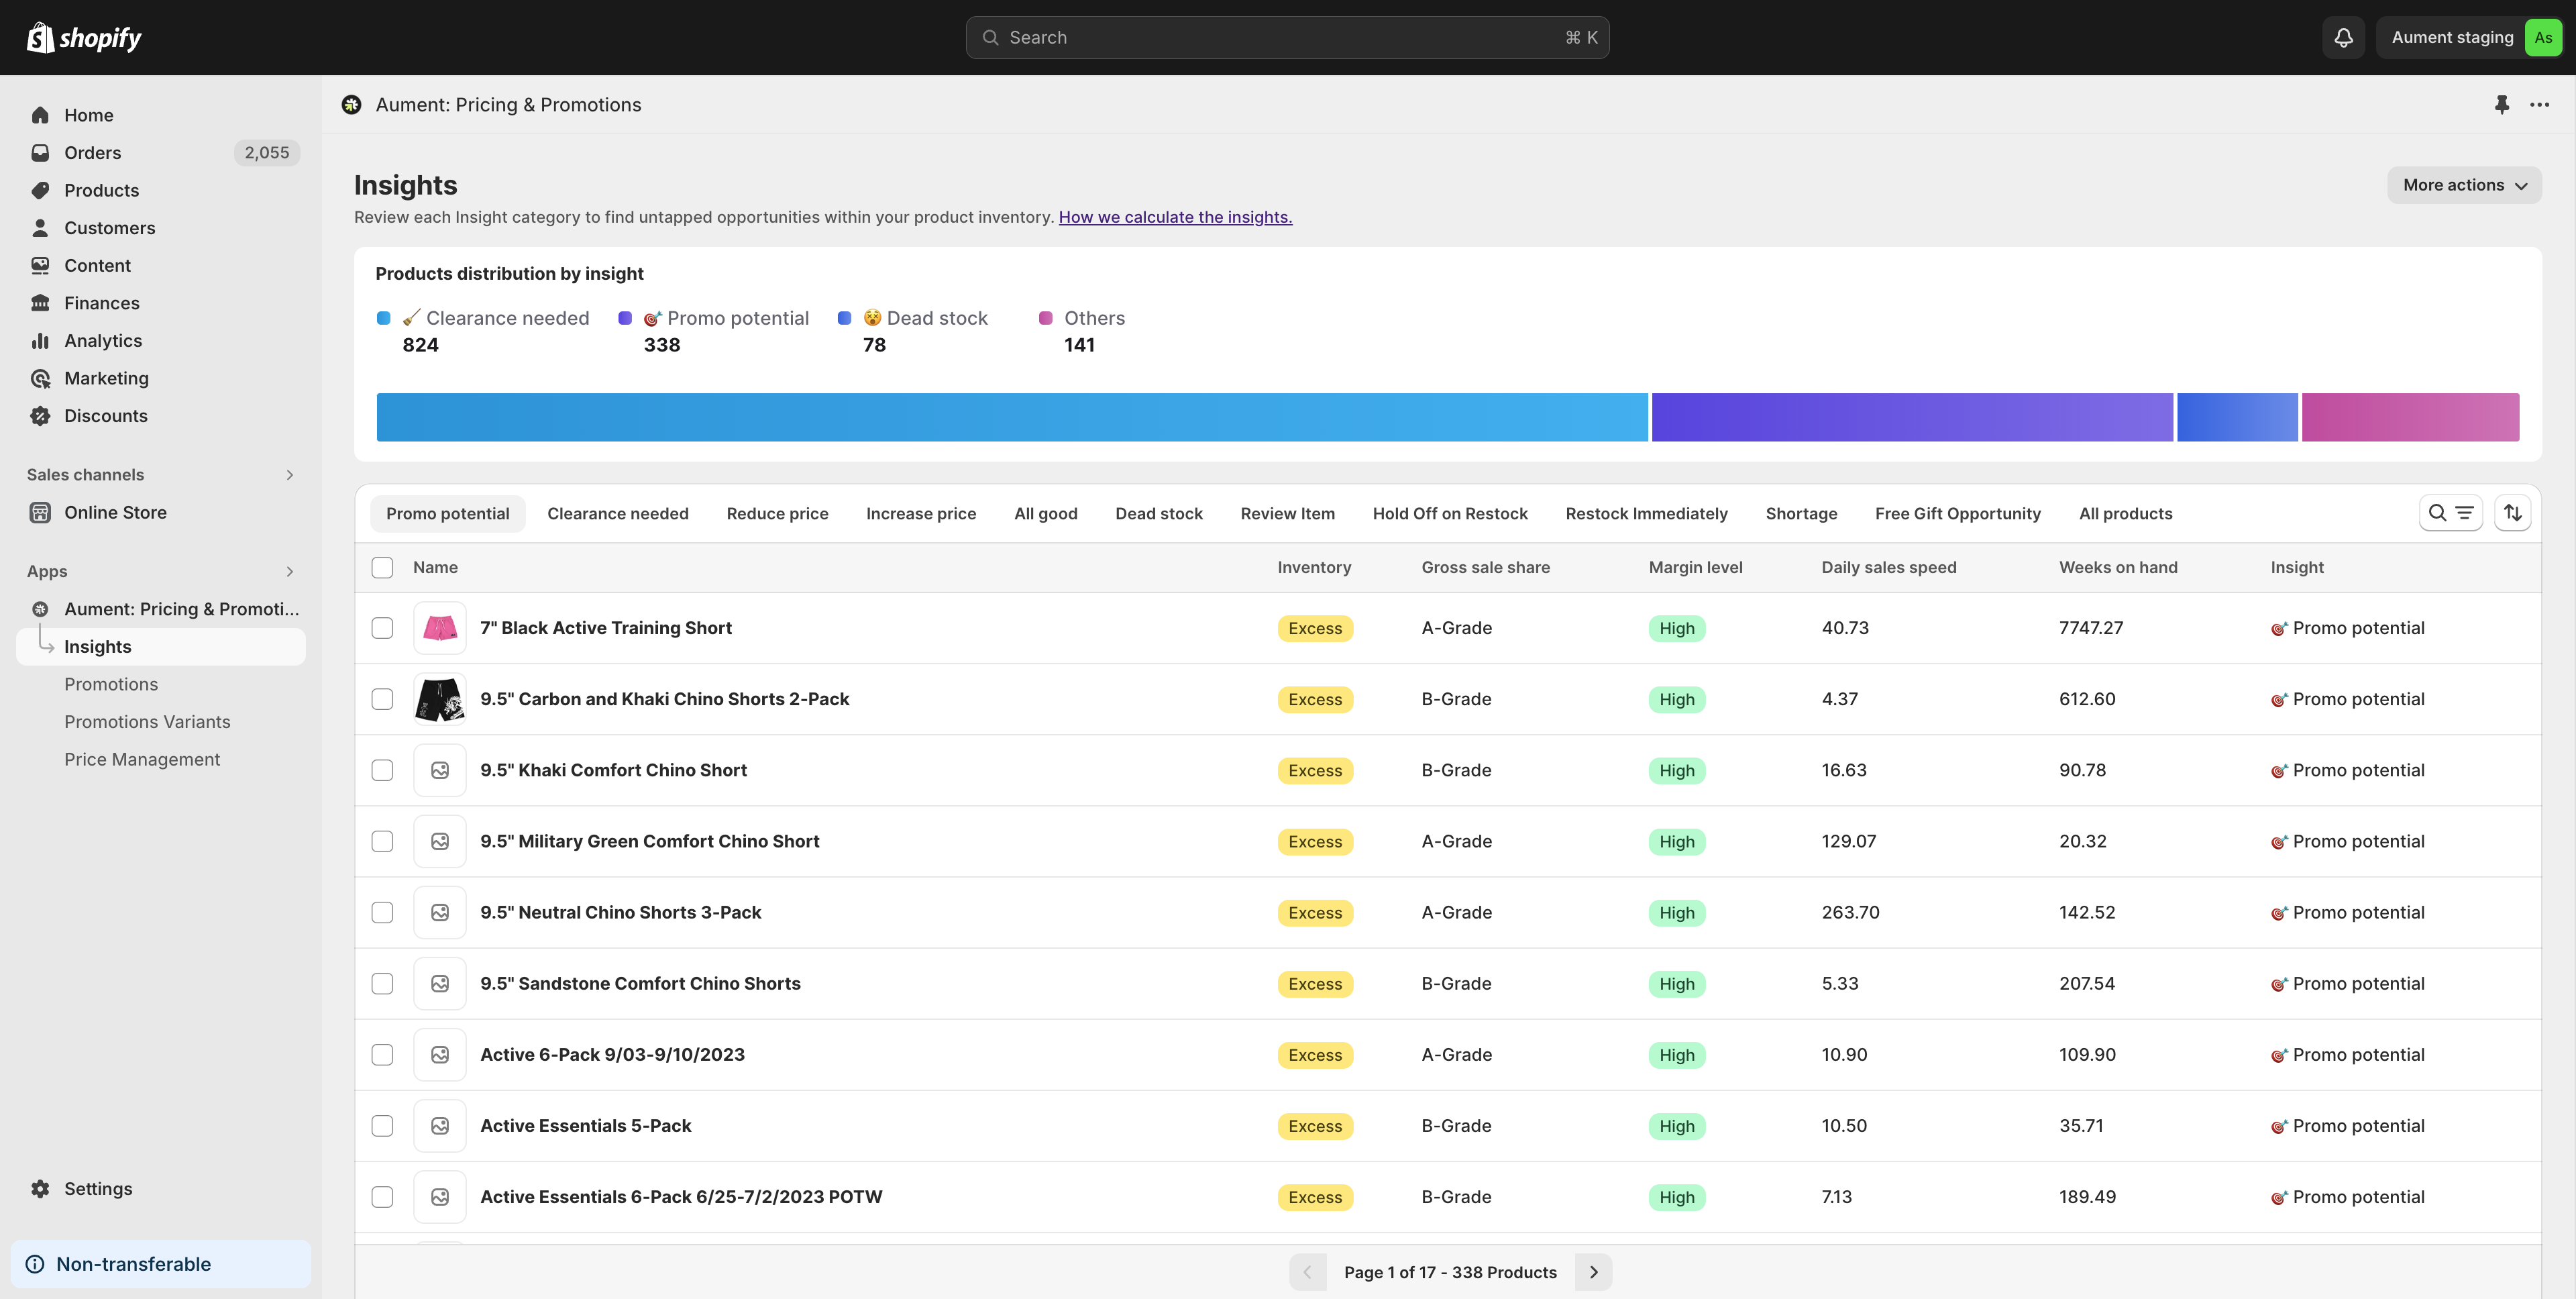Click the Customers person icon

tap(40, 228)
